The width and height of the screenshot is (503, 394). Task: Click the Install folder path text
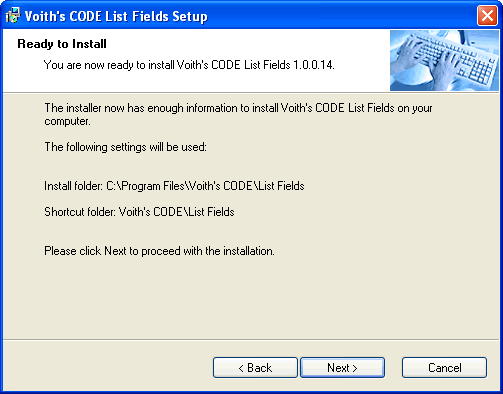pos(174,186)
